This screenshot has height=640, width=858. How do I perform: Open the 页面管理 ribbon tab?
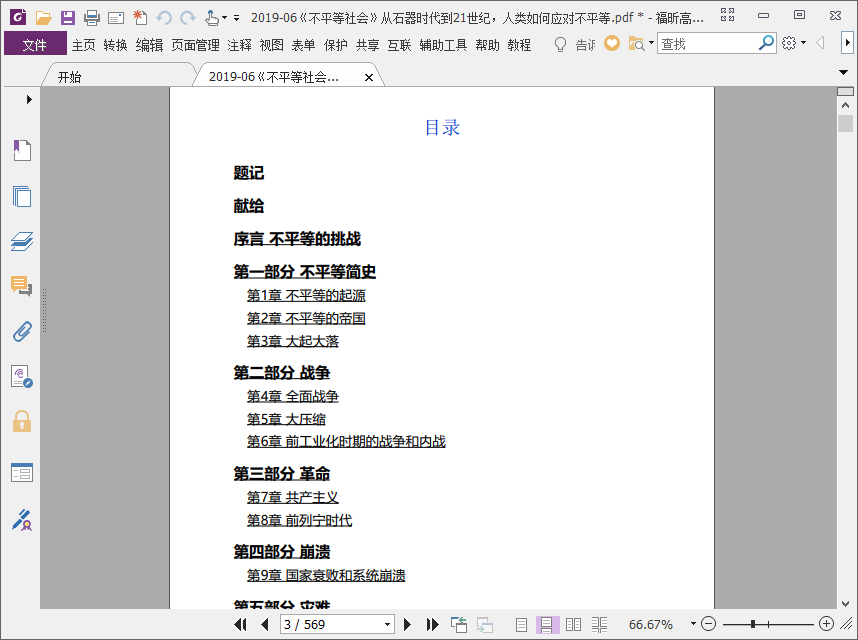pyautogui.click(x=195, y=45)
